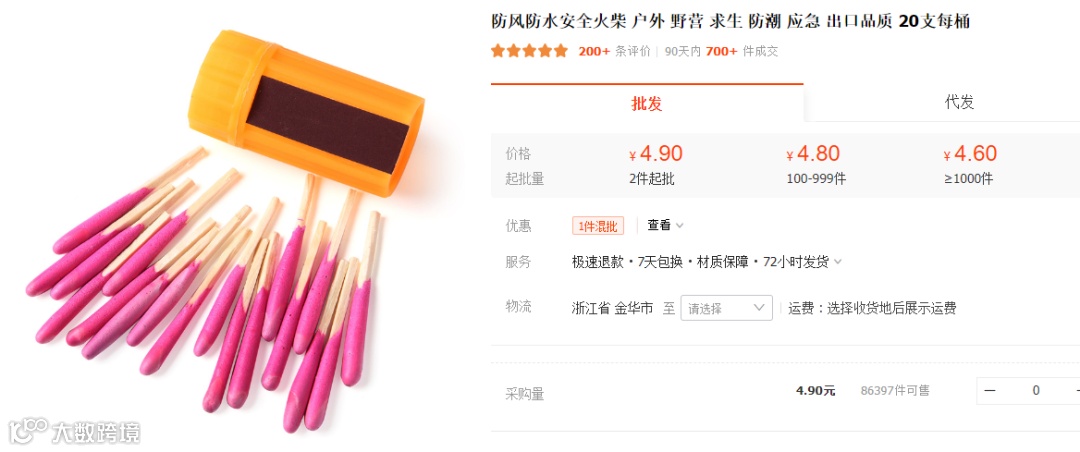This screenshot has height=452, width=1080.
Task: Select the ¥4.60 ≥1000件 price tier
Action: [970, 165]
